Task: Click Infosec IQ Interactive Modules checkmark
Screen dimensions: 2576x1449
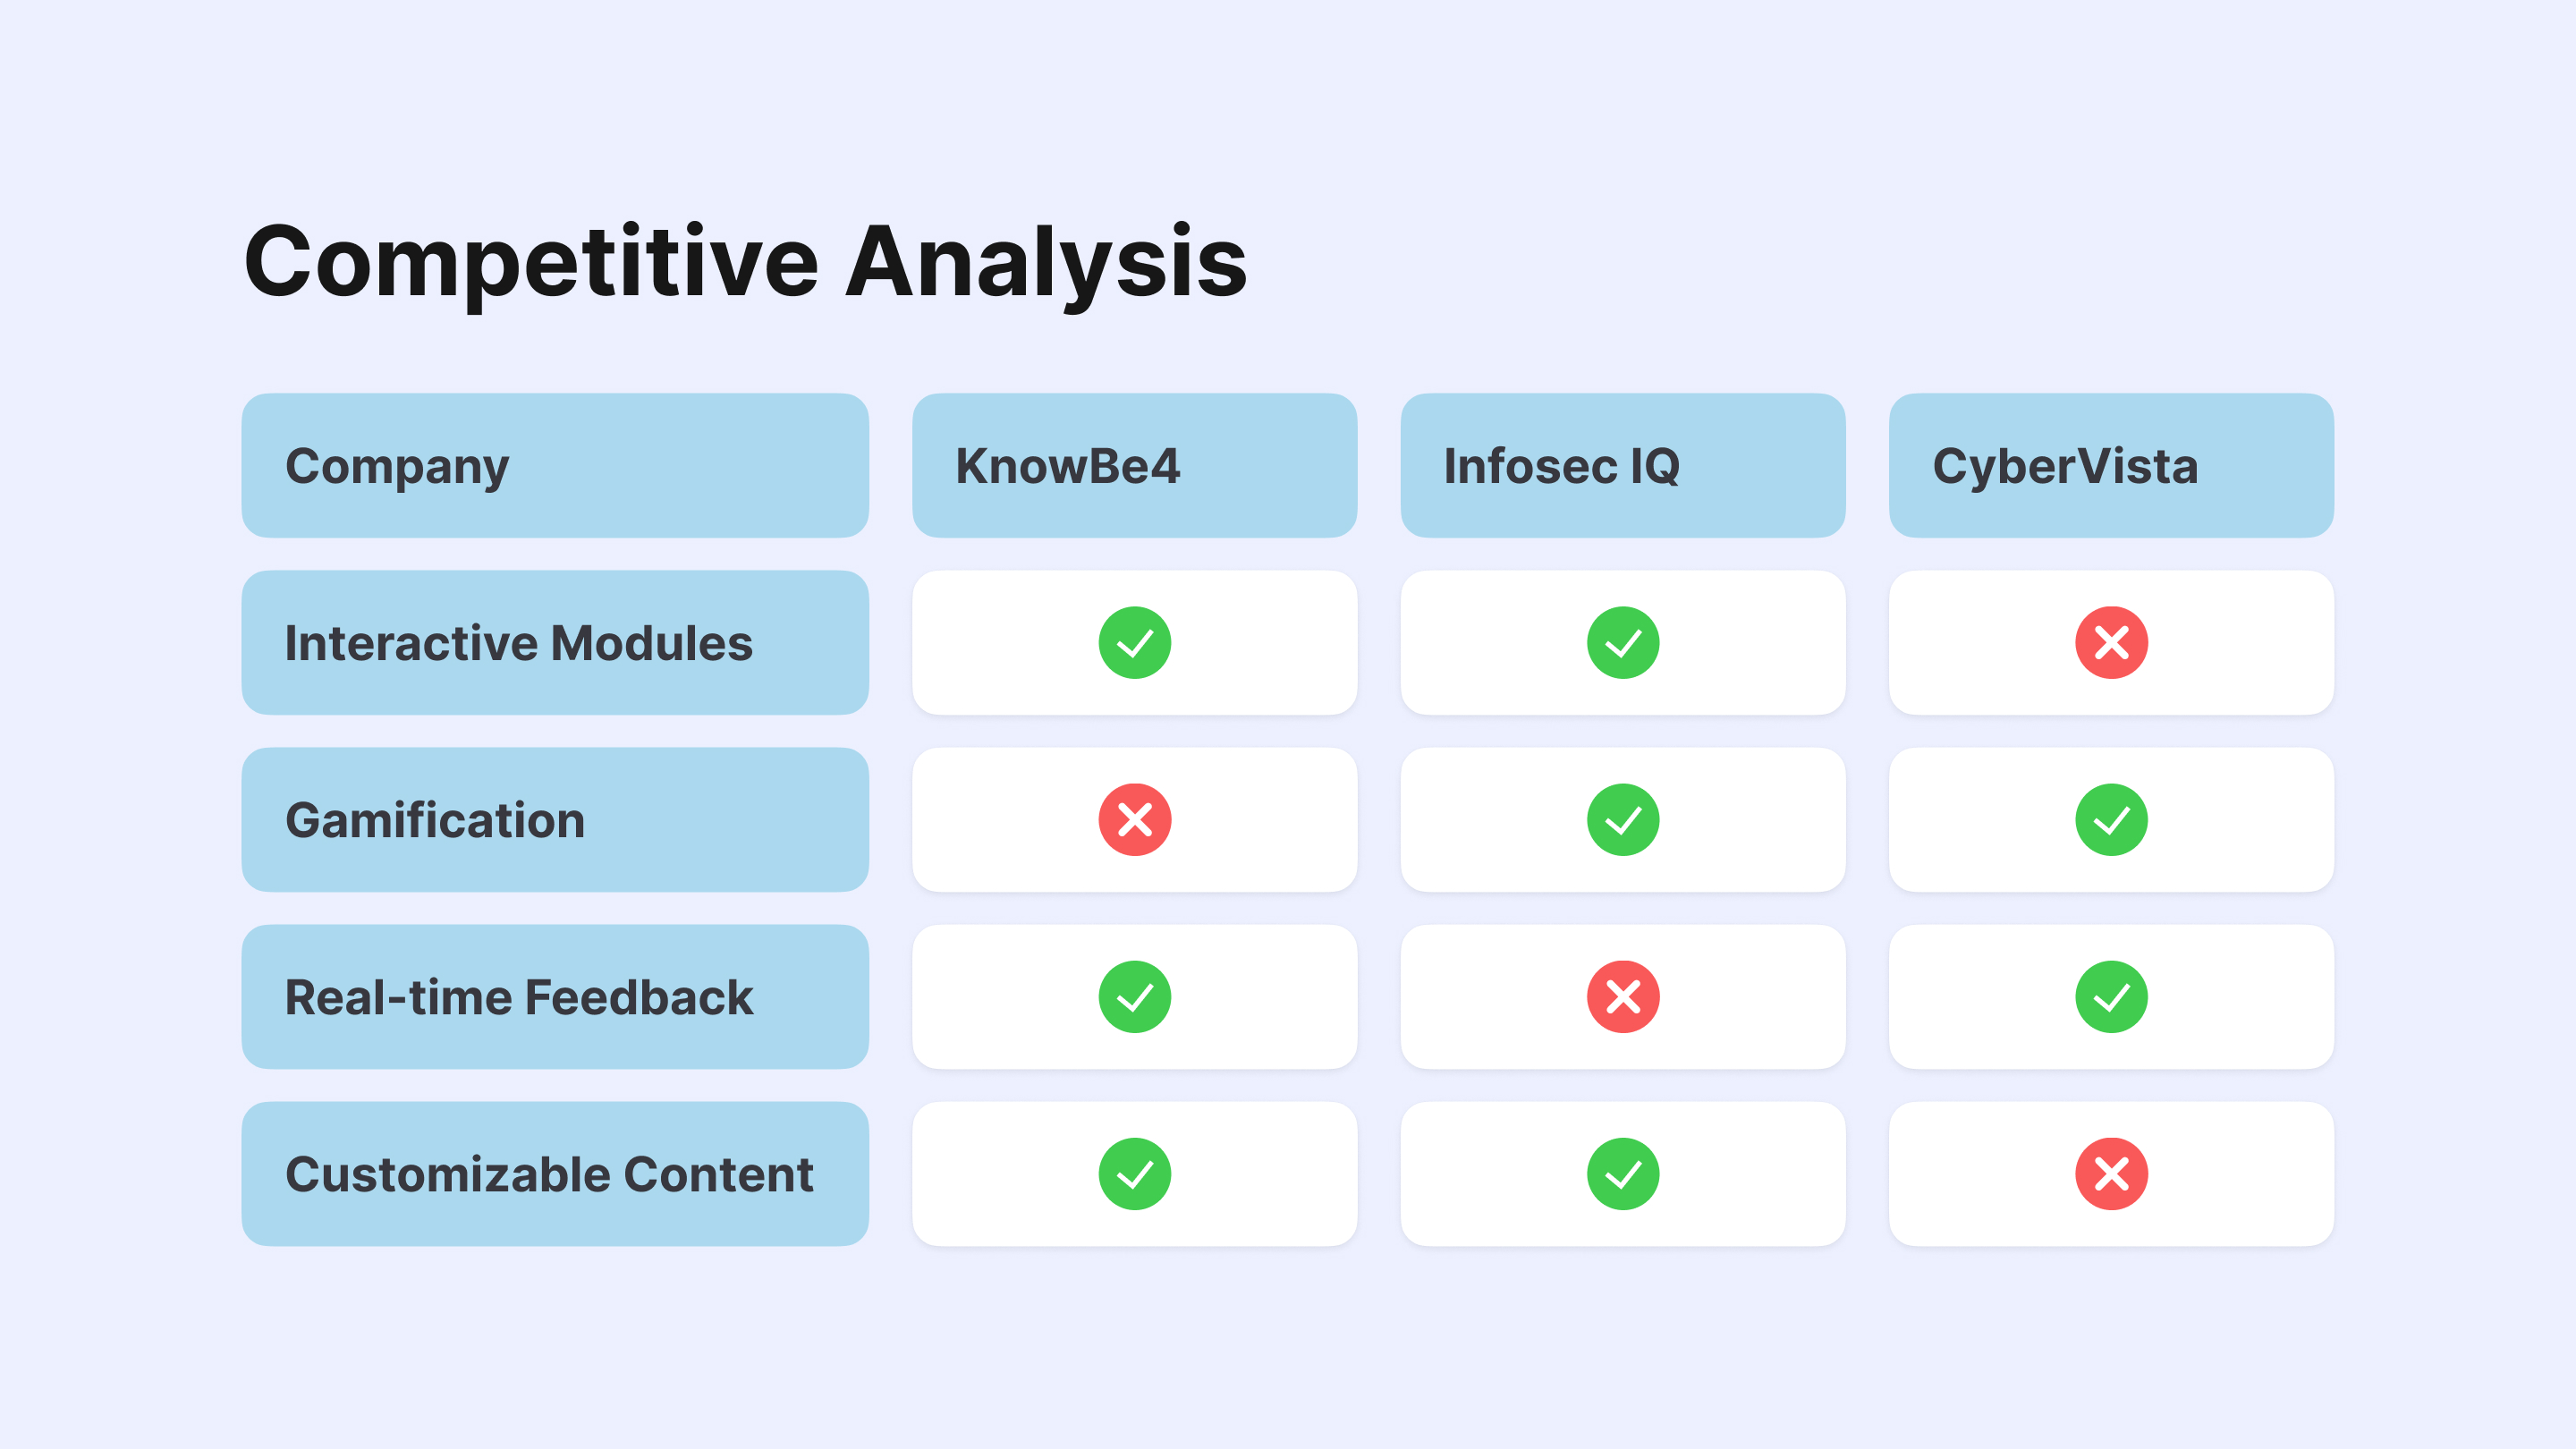Action: pyautogui.click(x=1622, y=643)
